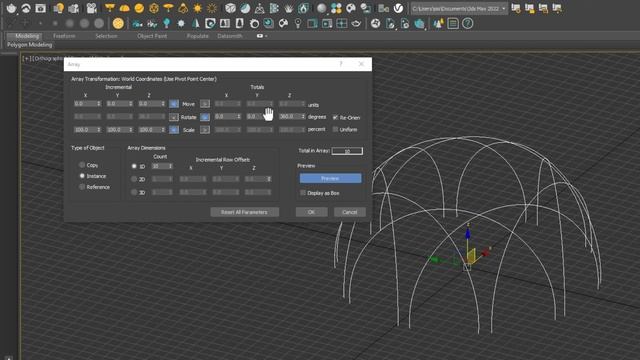Click the teapot render icon in top toolbar
Screen dimensions: 640x360
pos(11,8)
